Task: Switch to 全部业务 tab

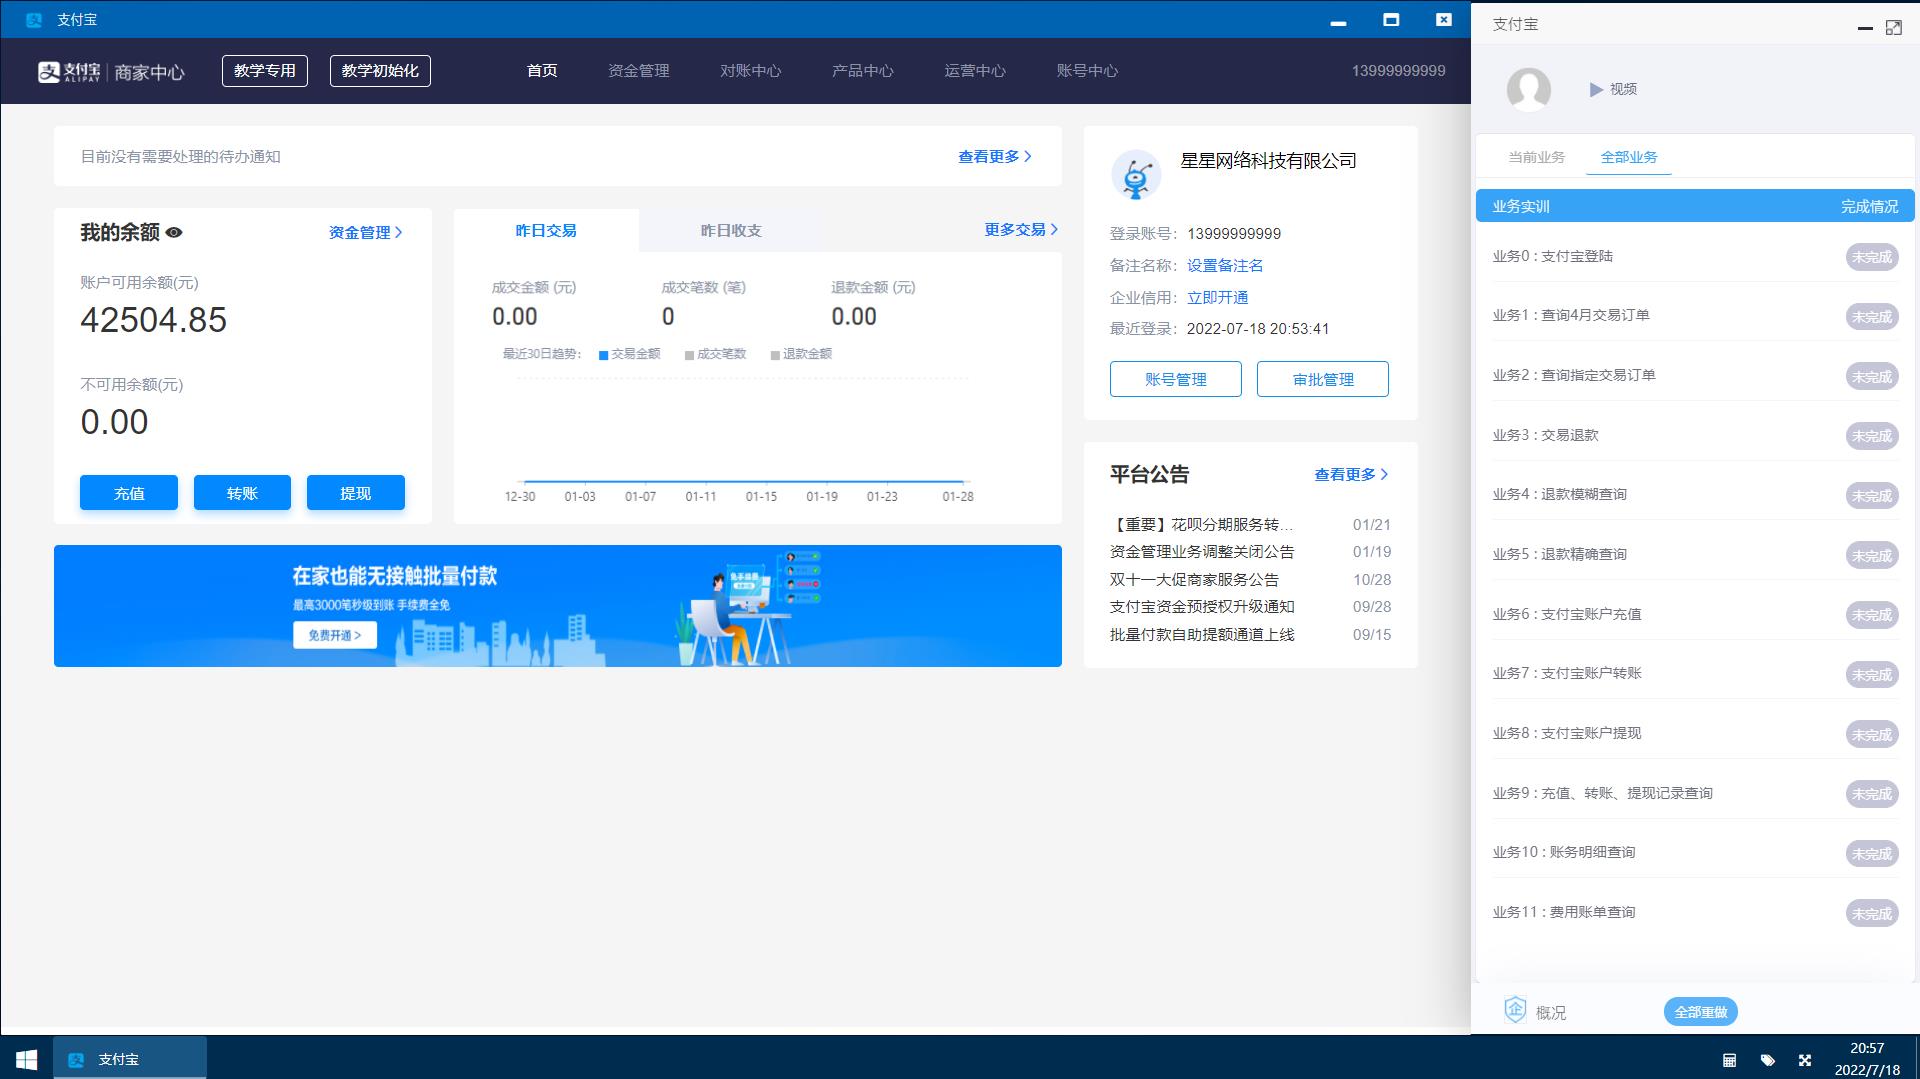Action: [x=1629, y=157]
